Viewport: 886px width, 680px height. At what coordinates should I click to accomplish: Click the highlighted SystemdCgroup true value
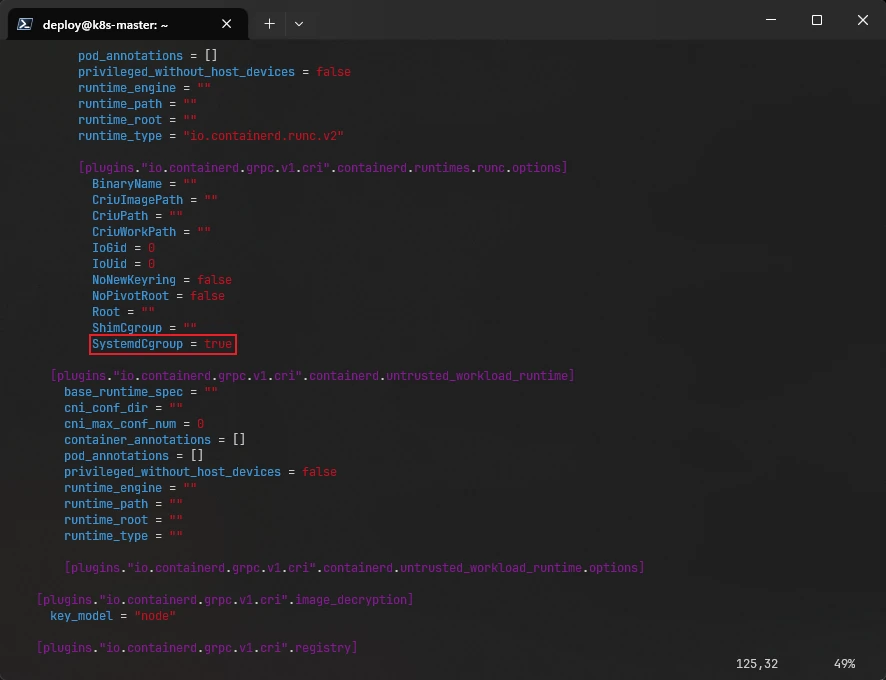(x=218, y=344)
